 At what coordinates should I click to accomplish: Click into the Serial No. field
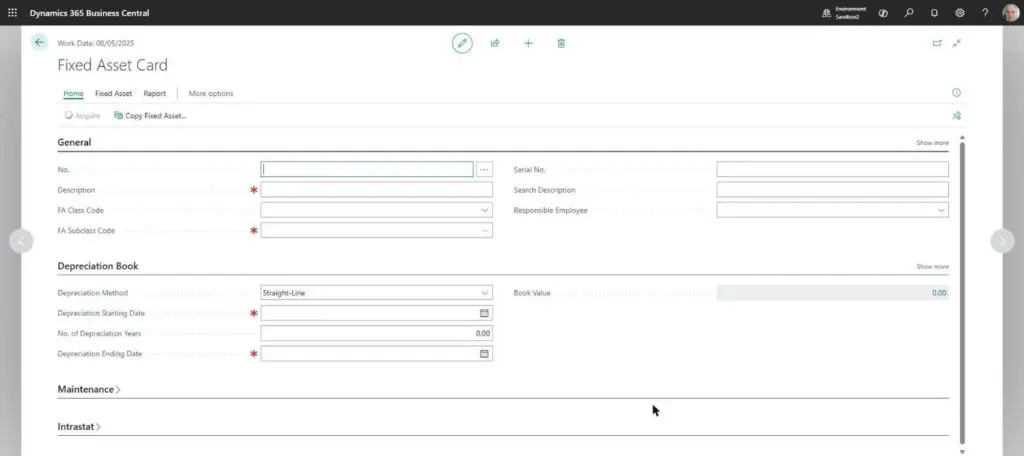pos(833,169)
